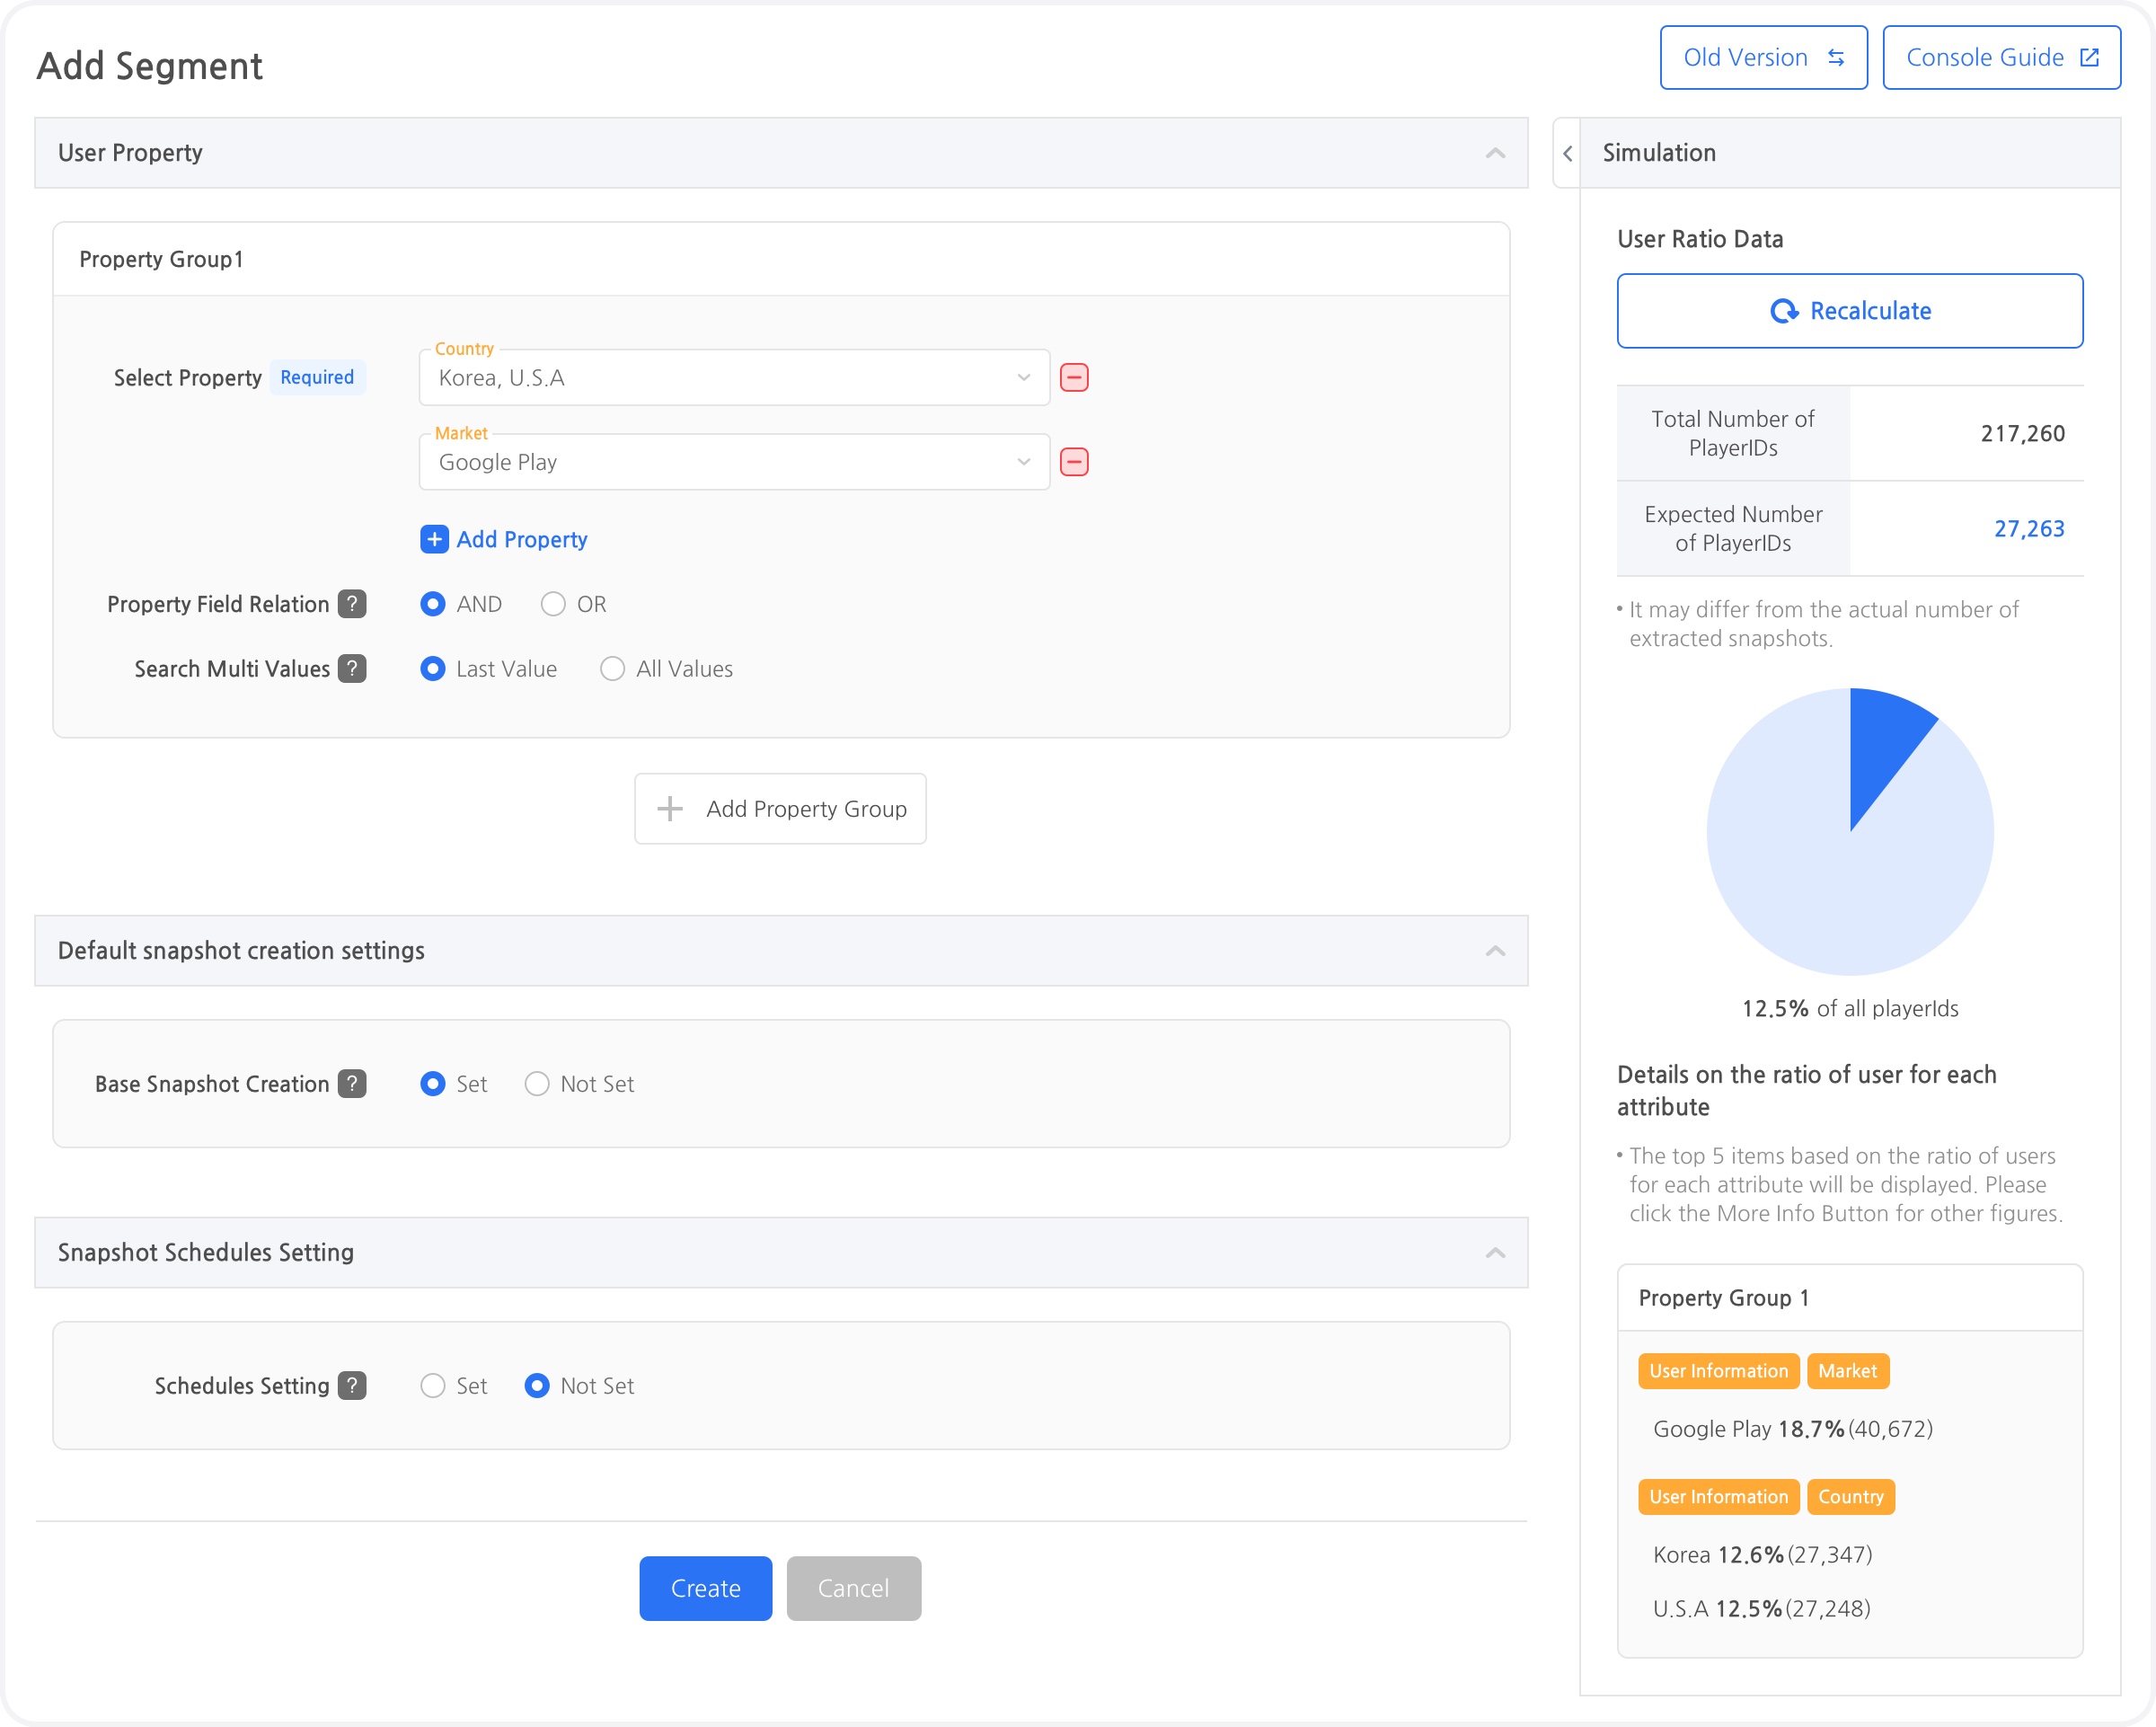Click the Recalculate button
This screenshot has height=1727, width=2156.
tap(1849, 311)
